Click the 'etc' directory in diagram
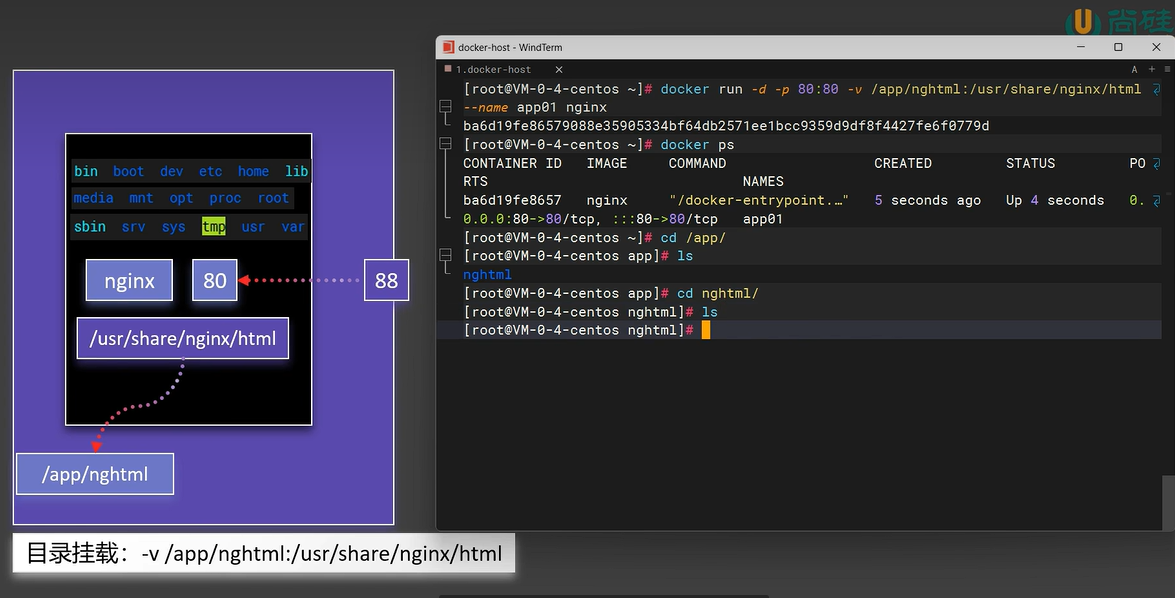This screenshot has width=1175, height=598. point(211,171)
